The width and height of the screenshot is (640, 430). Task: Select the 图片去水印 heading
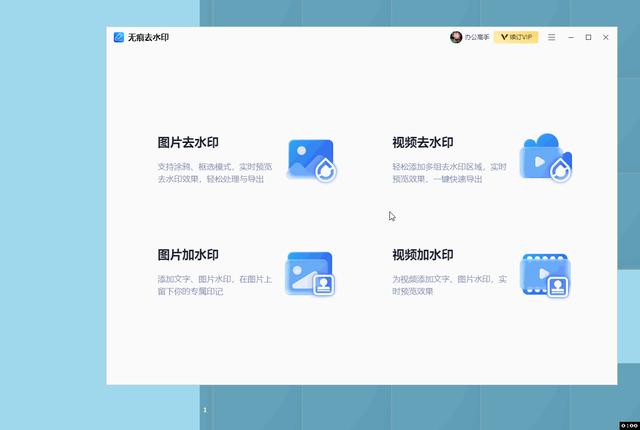(188, 142)
